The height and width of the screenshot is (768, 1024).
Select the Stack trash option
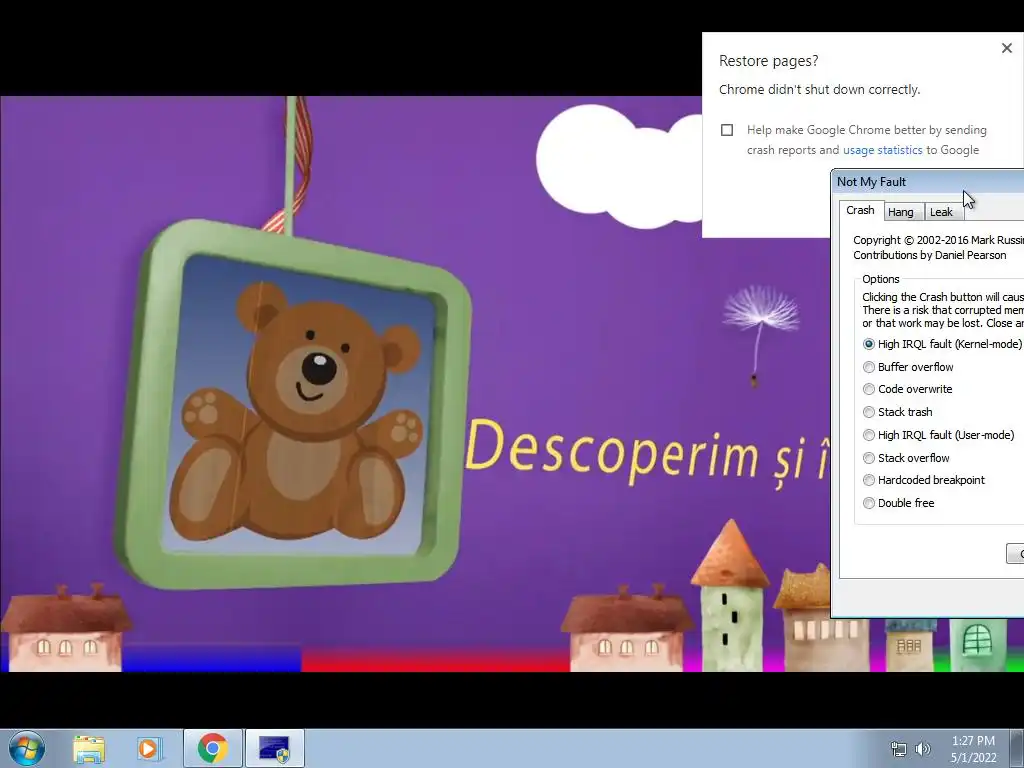coord(897,412)
